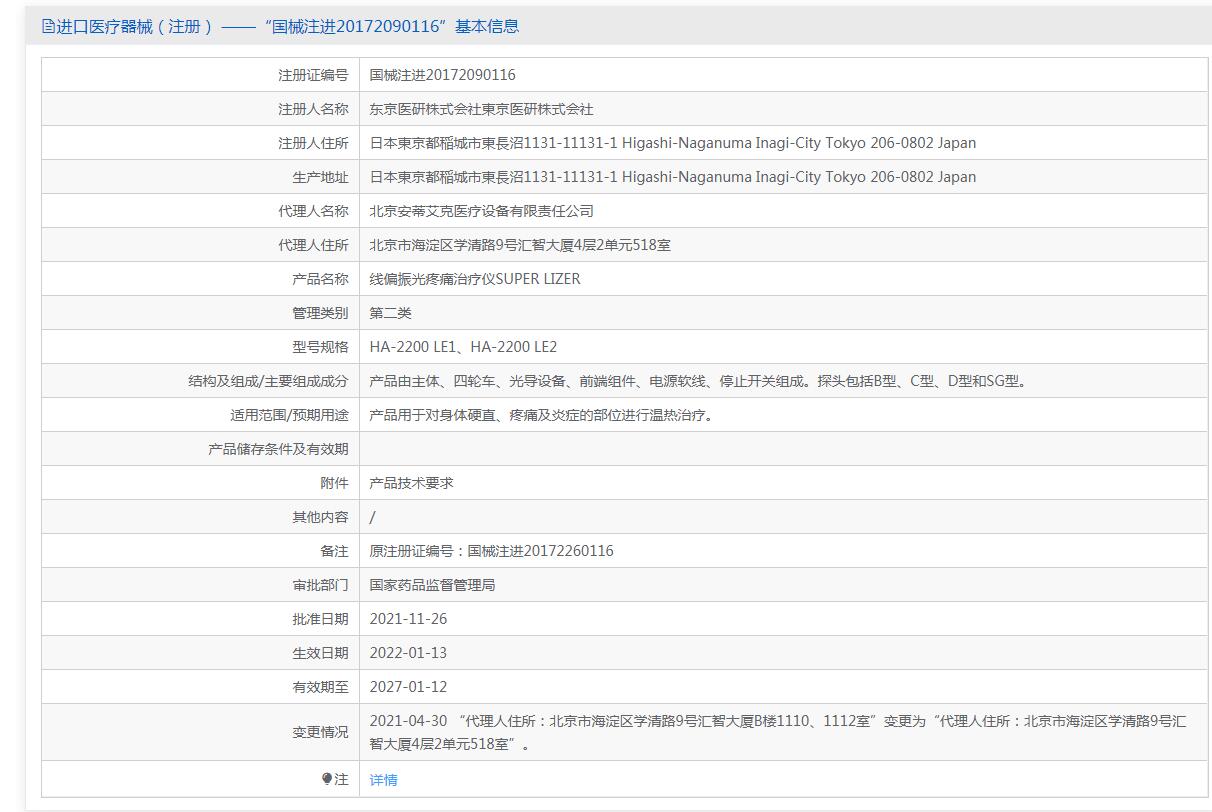Select the approval date 2021-11-26
Image resolution: width=1212 pixels, height=812 pixels.
pos(408,619)
